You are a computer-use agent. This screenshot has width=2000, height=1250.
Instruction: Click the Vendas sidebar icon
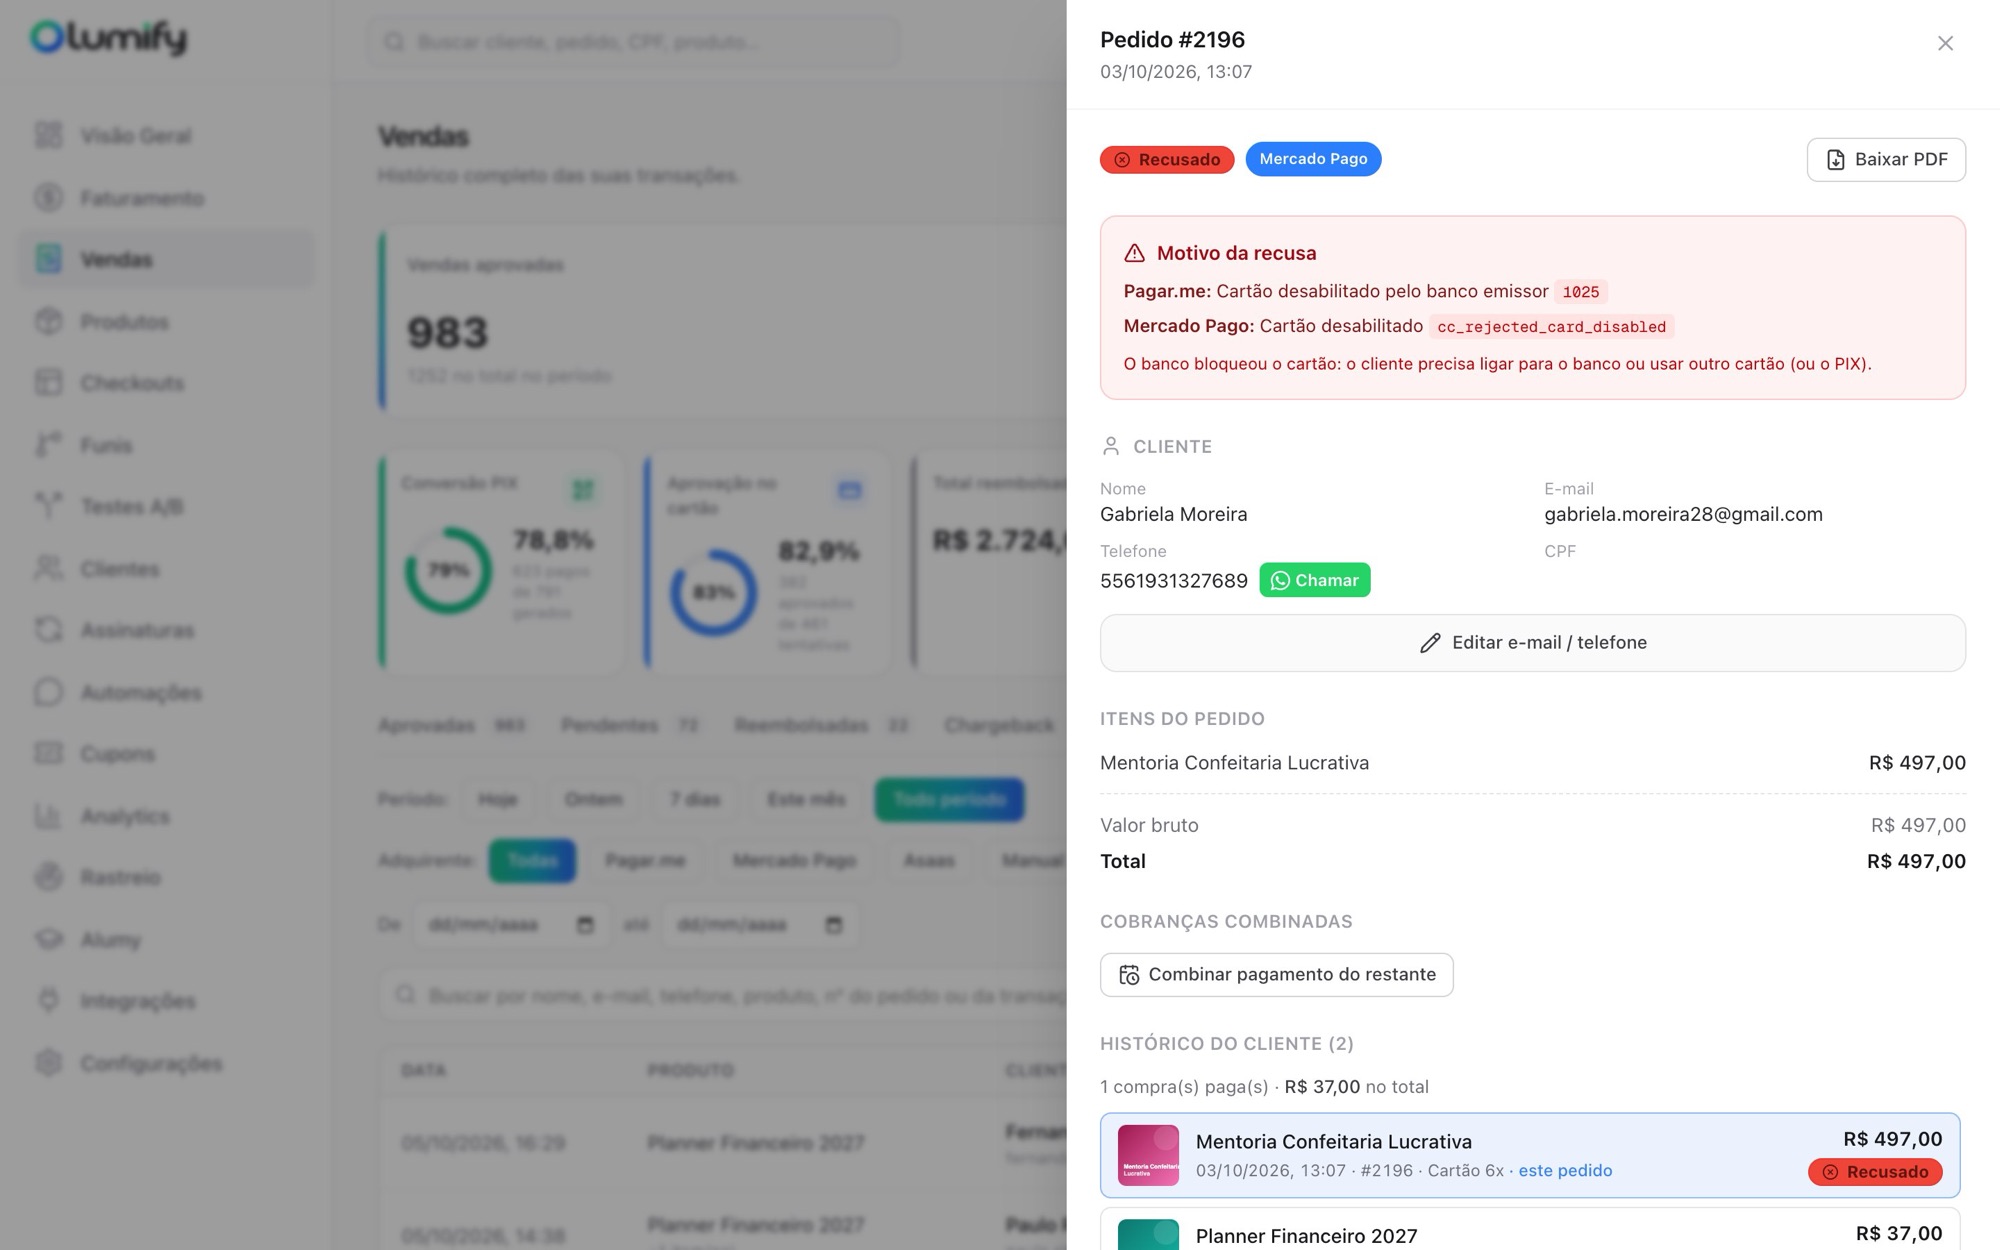(48, 259)
